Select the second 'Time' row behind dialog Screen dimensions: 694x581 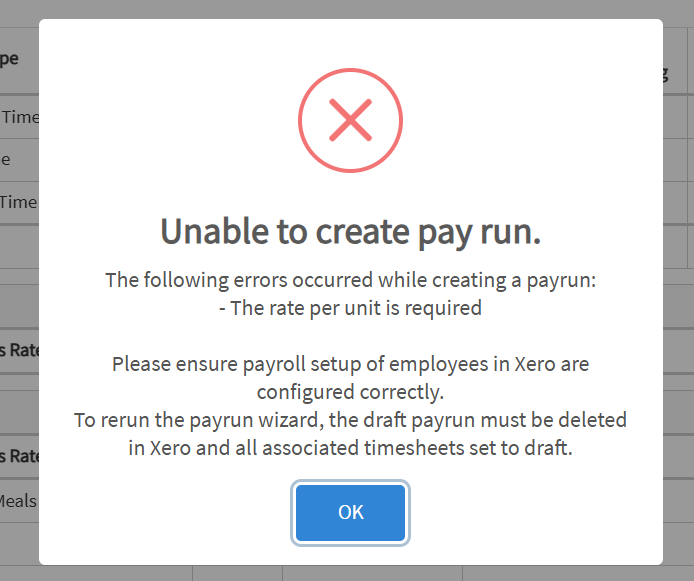pyautogui.click(x=19, y=202)
